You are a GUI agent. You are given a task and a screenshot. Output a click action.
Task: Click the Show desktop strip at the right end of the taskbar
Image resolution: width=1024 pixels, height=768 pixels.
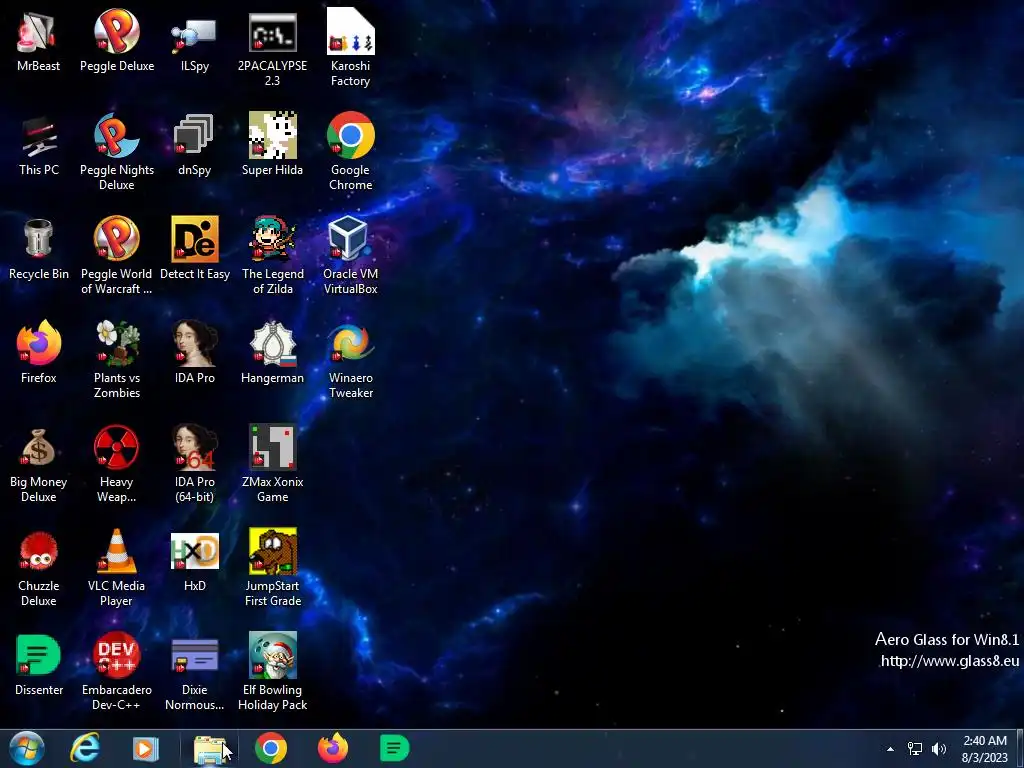pos(1020,748)
